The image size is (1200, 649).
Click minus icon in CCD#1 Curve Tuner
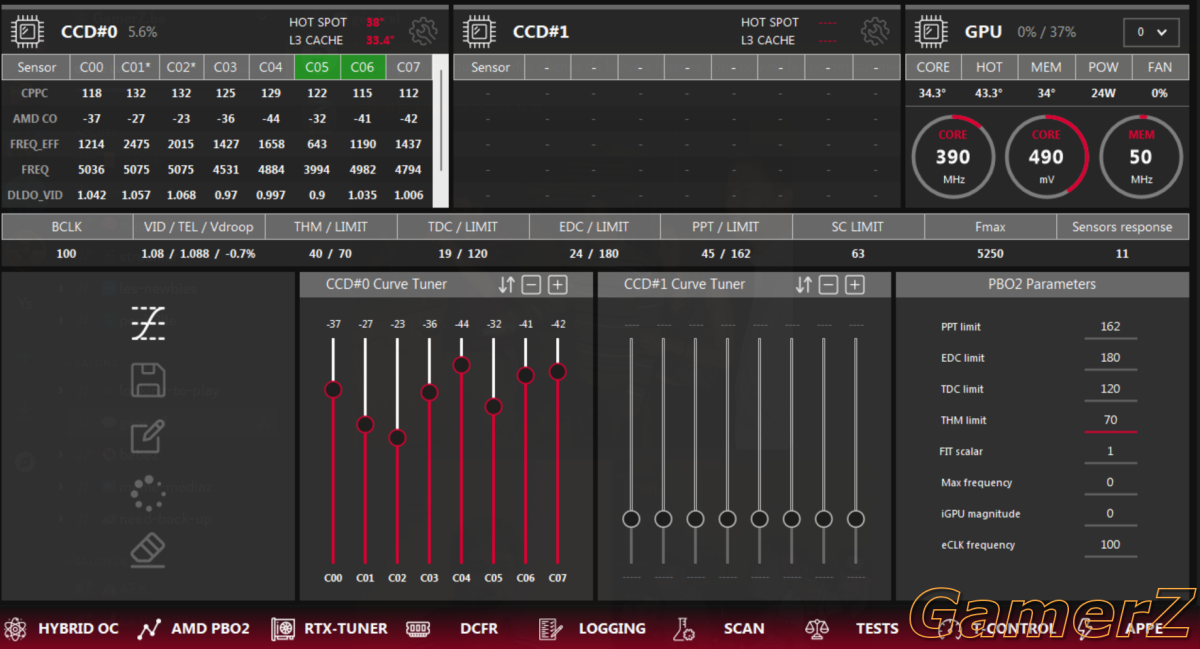(828, 285)
